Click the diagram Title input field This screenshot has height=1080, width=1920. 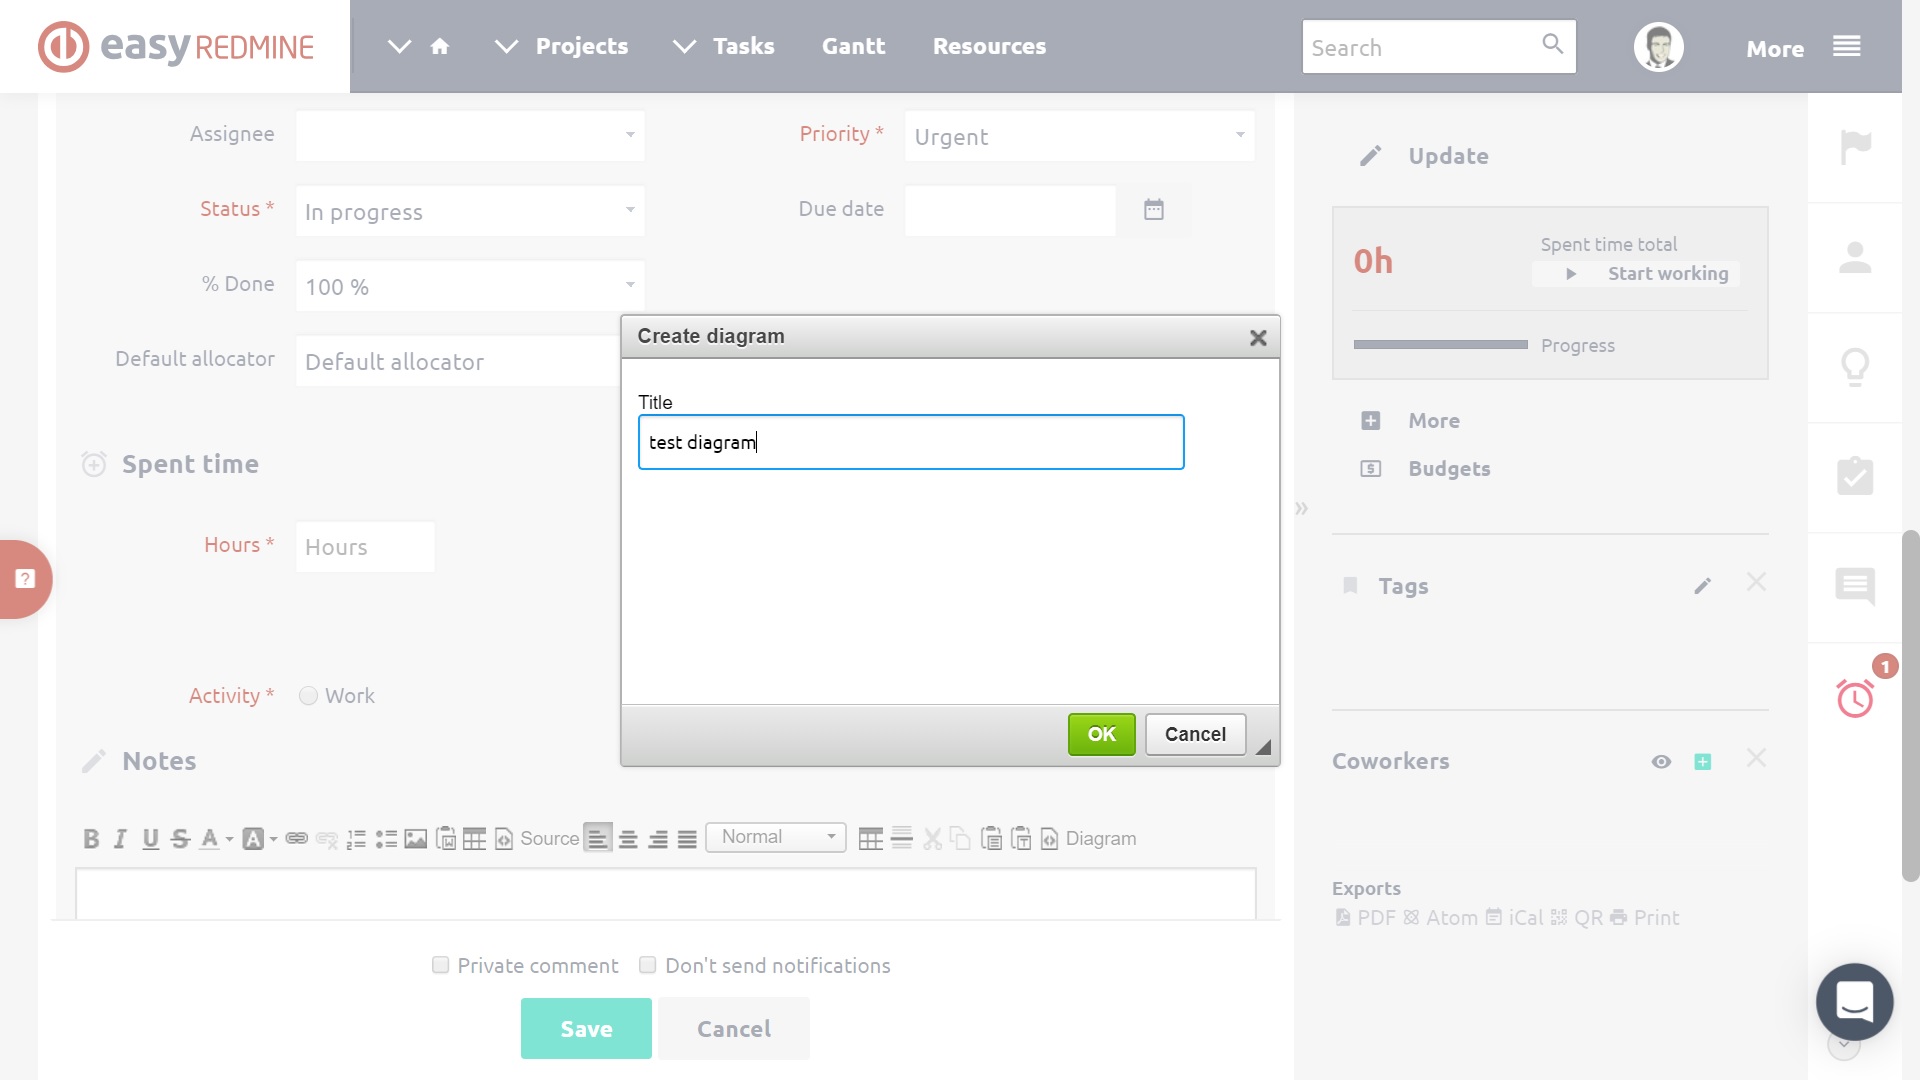pos(910,442)
